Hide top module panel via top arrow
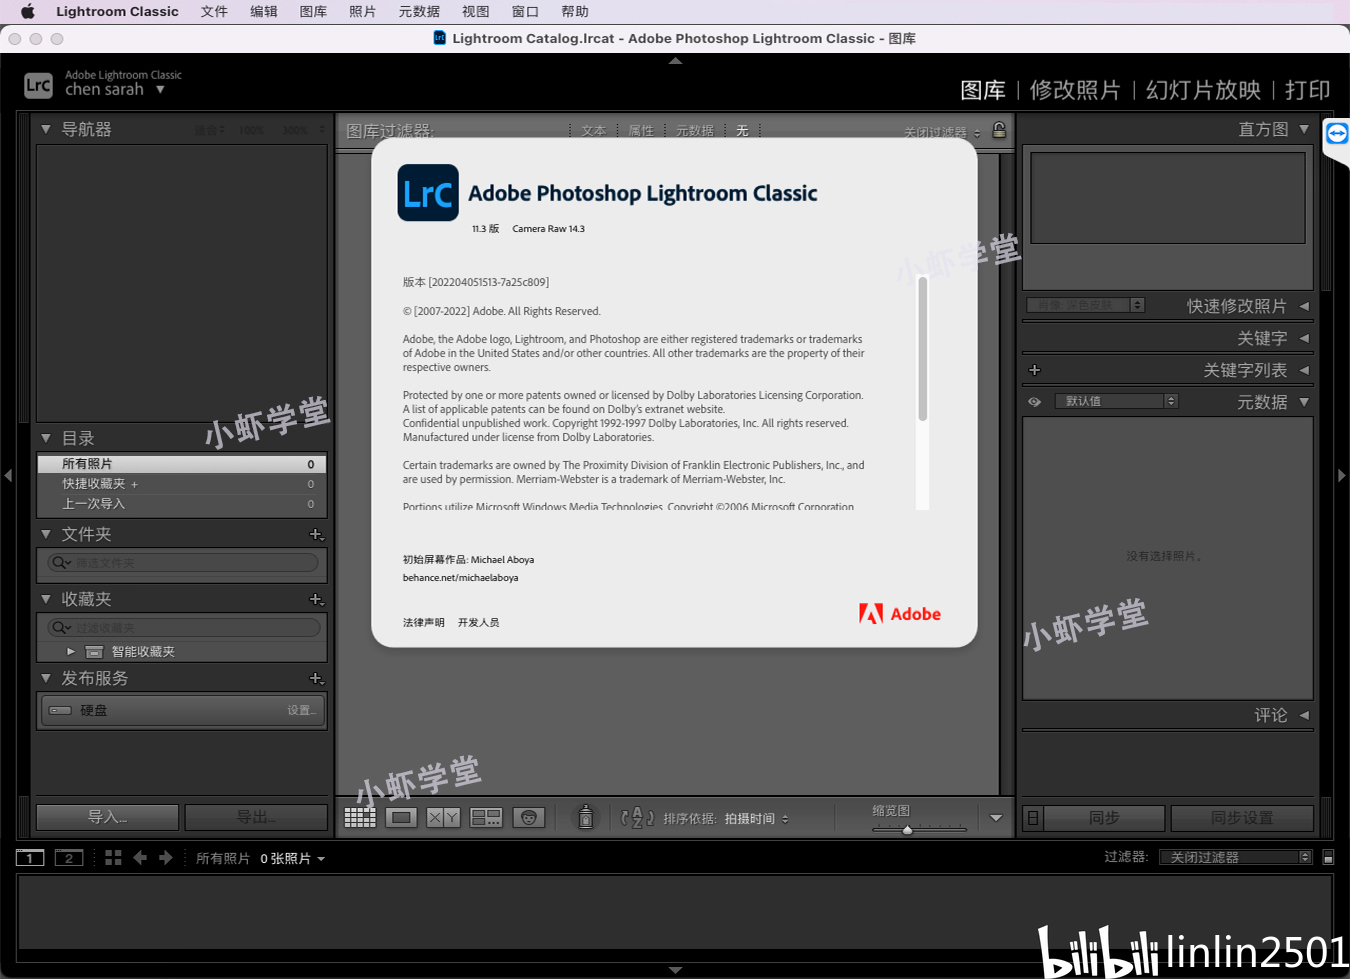 click(676, 61)
